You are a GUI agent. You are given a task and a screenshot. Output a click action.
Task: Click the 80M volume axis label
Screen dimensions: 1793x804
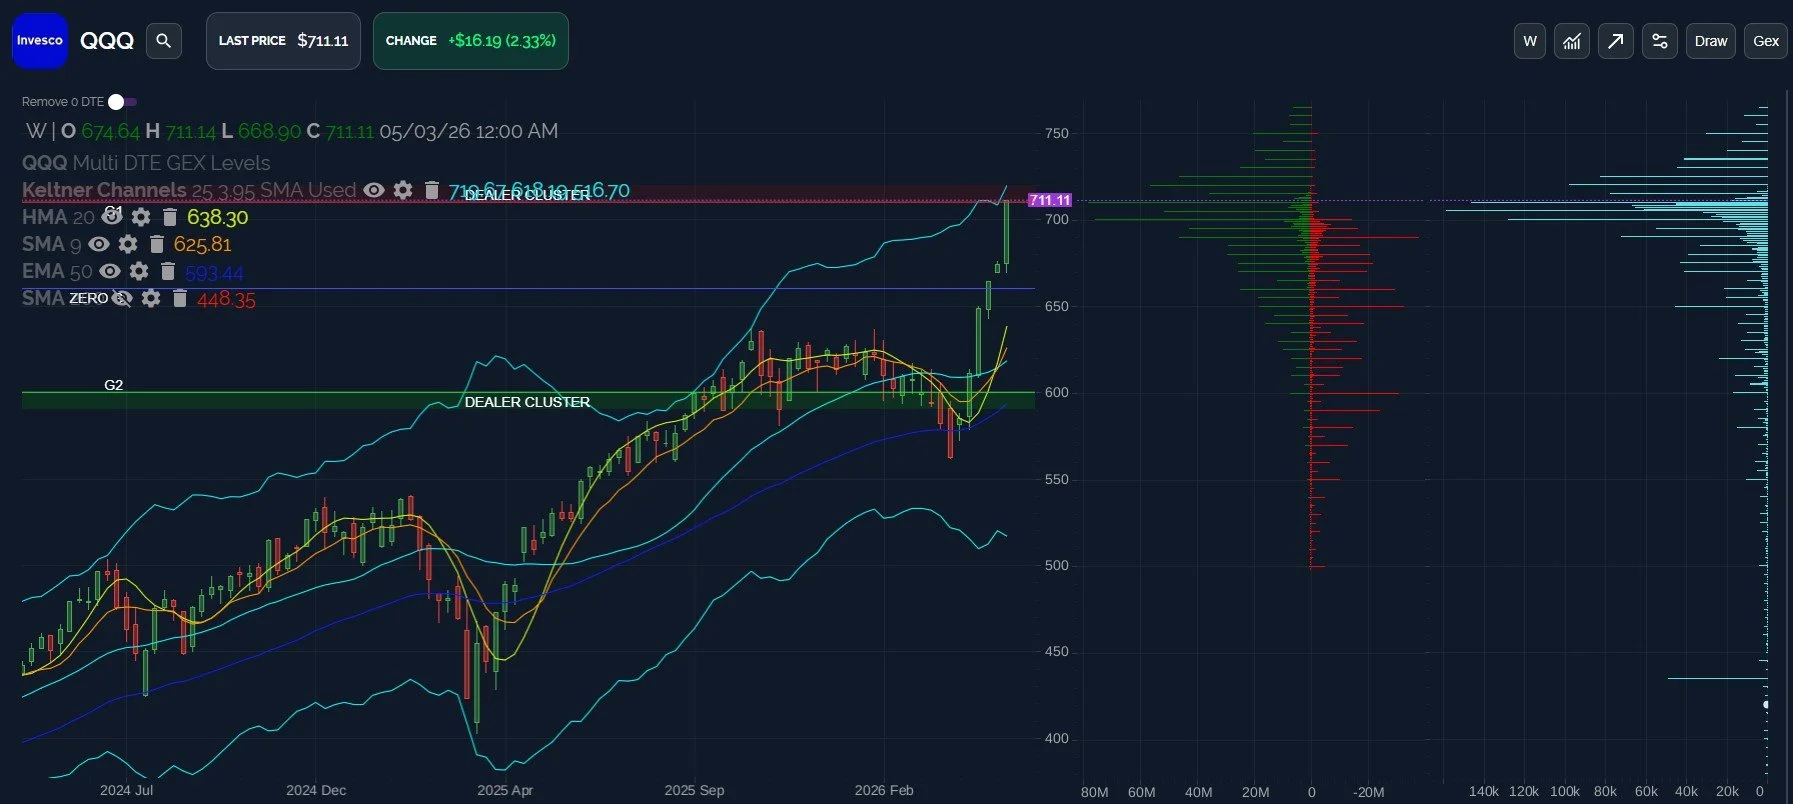[1094, 792]
